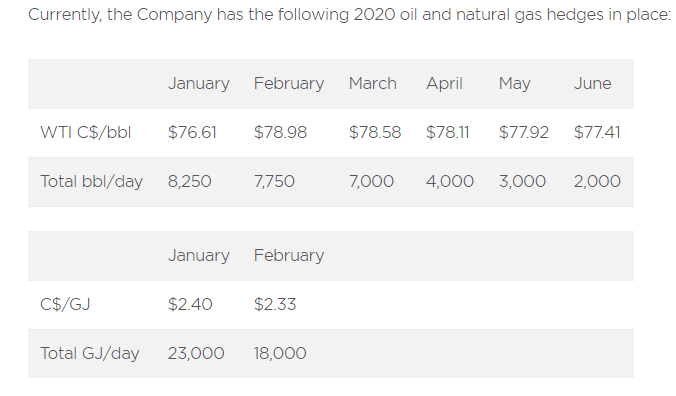Click the WTI C$/bbl row label

85,132
